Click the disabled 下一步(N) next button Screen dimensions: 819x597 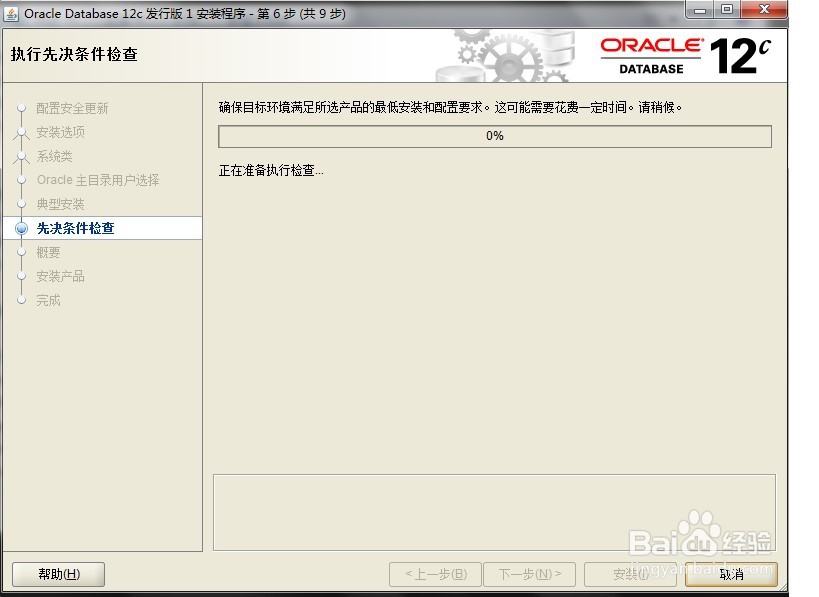[530, 574]
